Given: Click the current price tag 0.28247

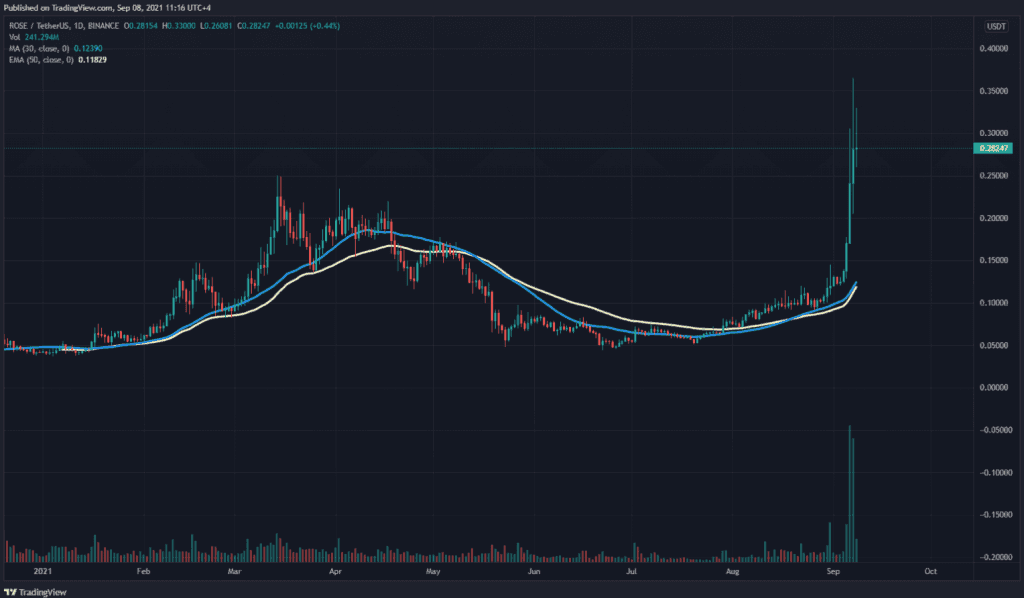Looking at the screenshot, I should (x=995, y=148).
